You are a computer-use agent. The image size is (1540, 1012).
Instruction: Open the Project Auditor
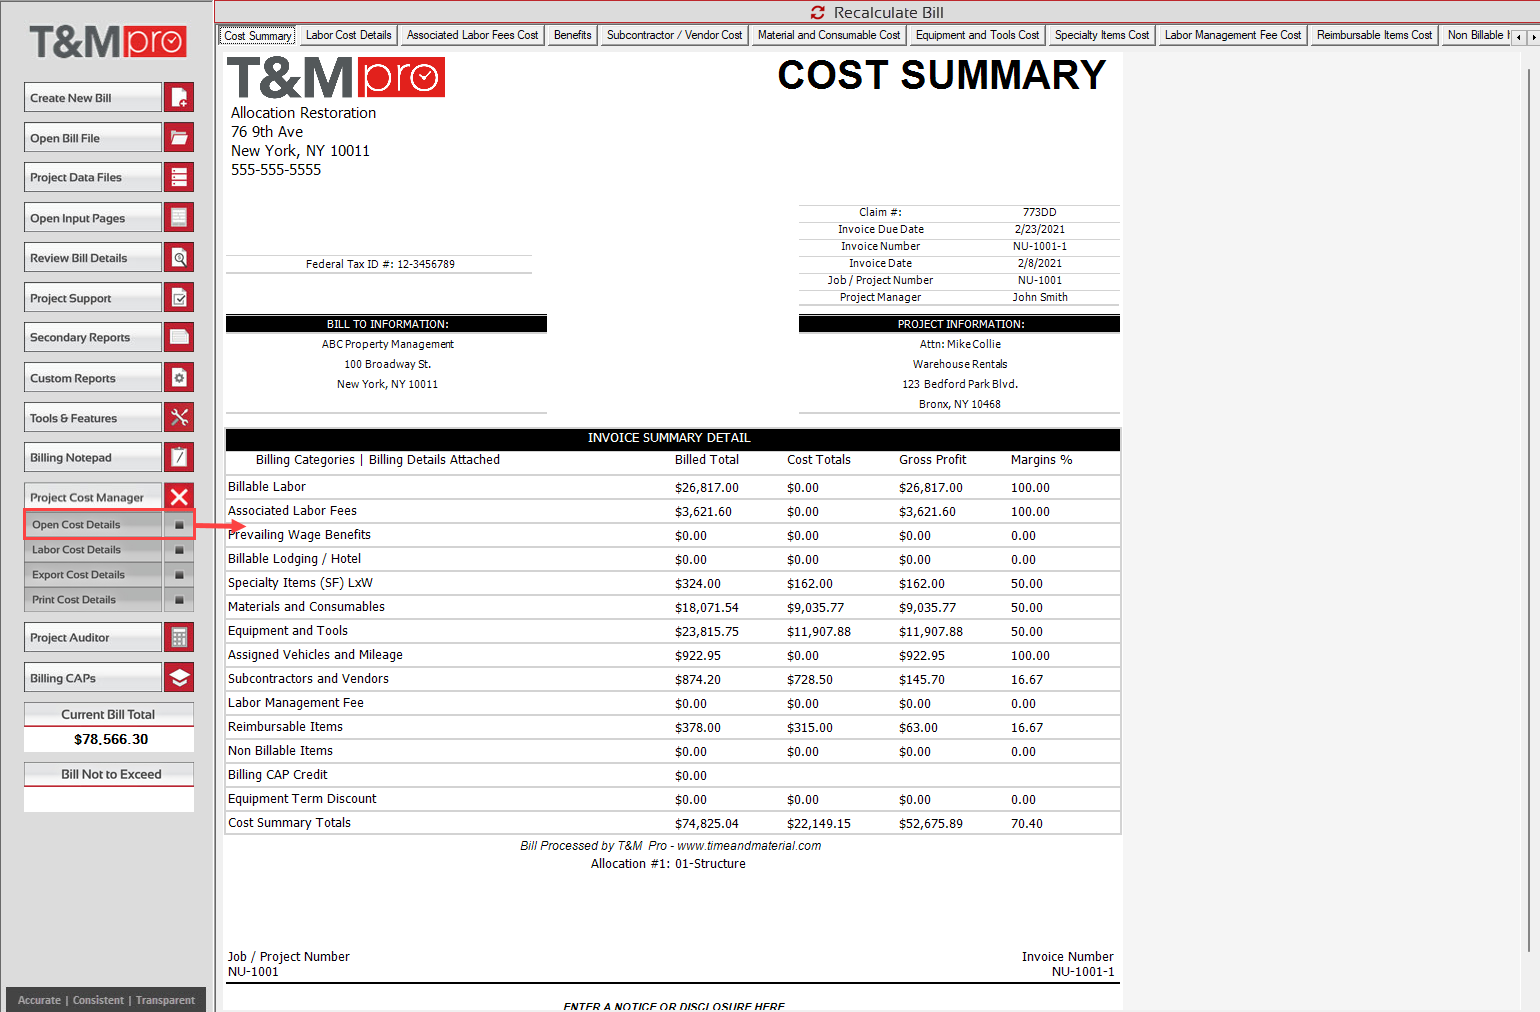point(92,637)
